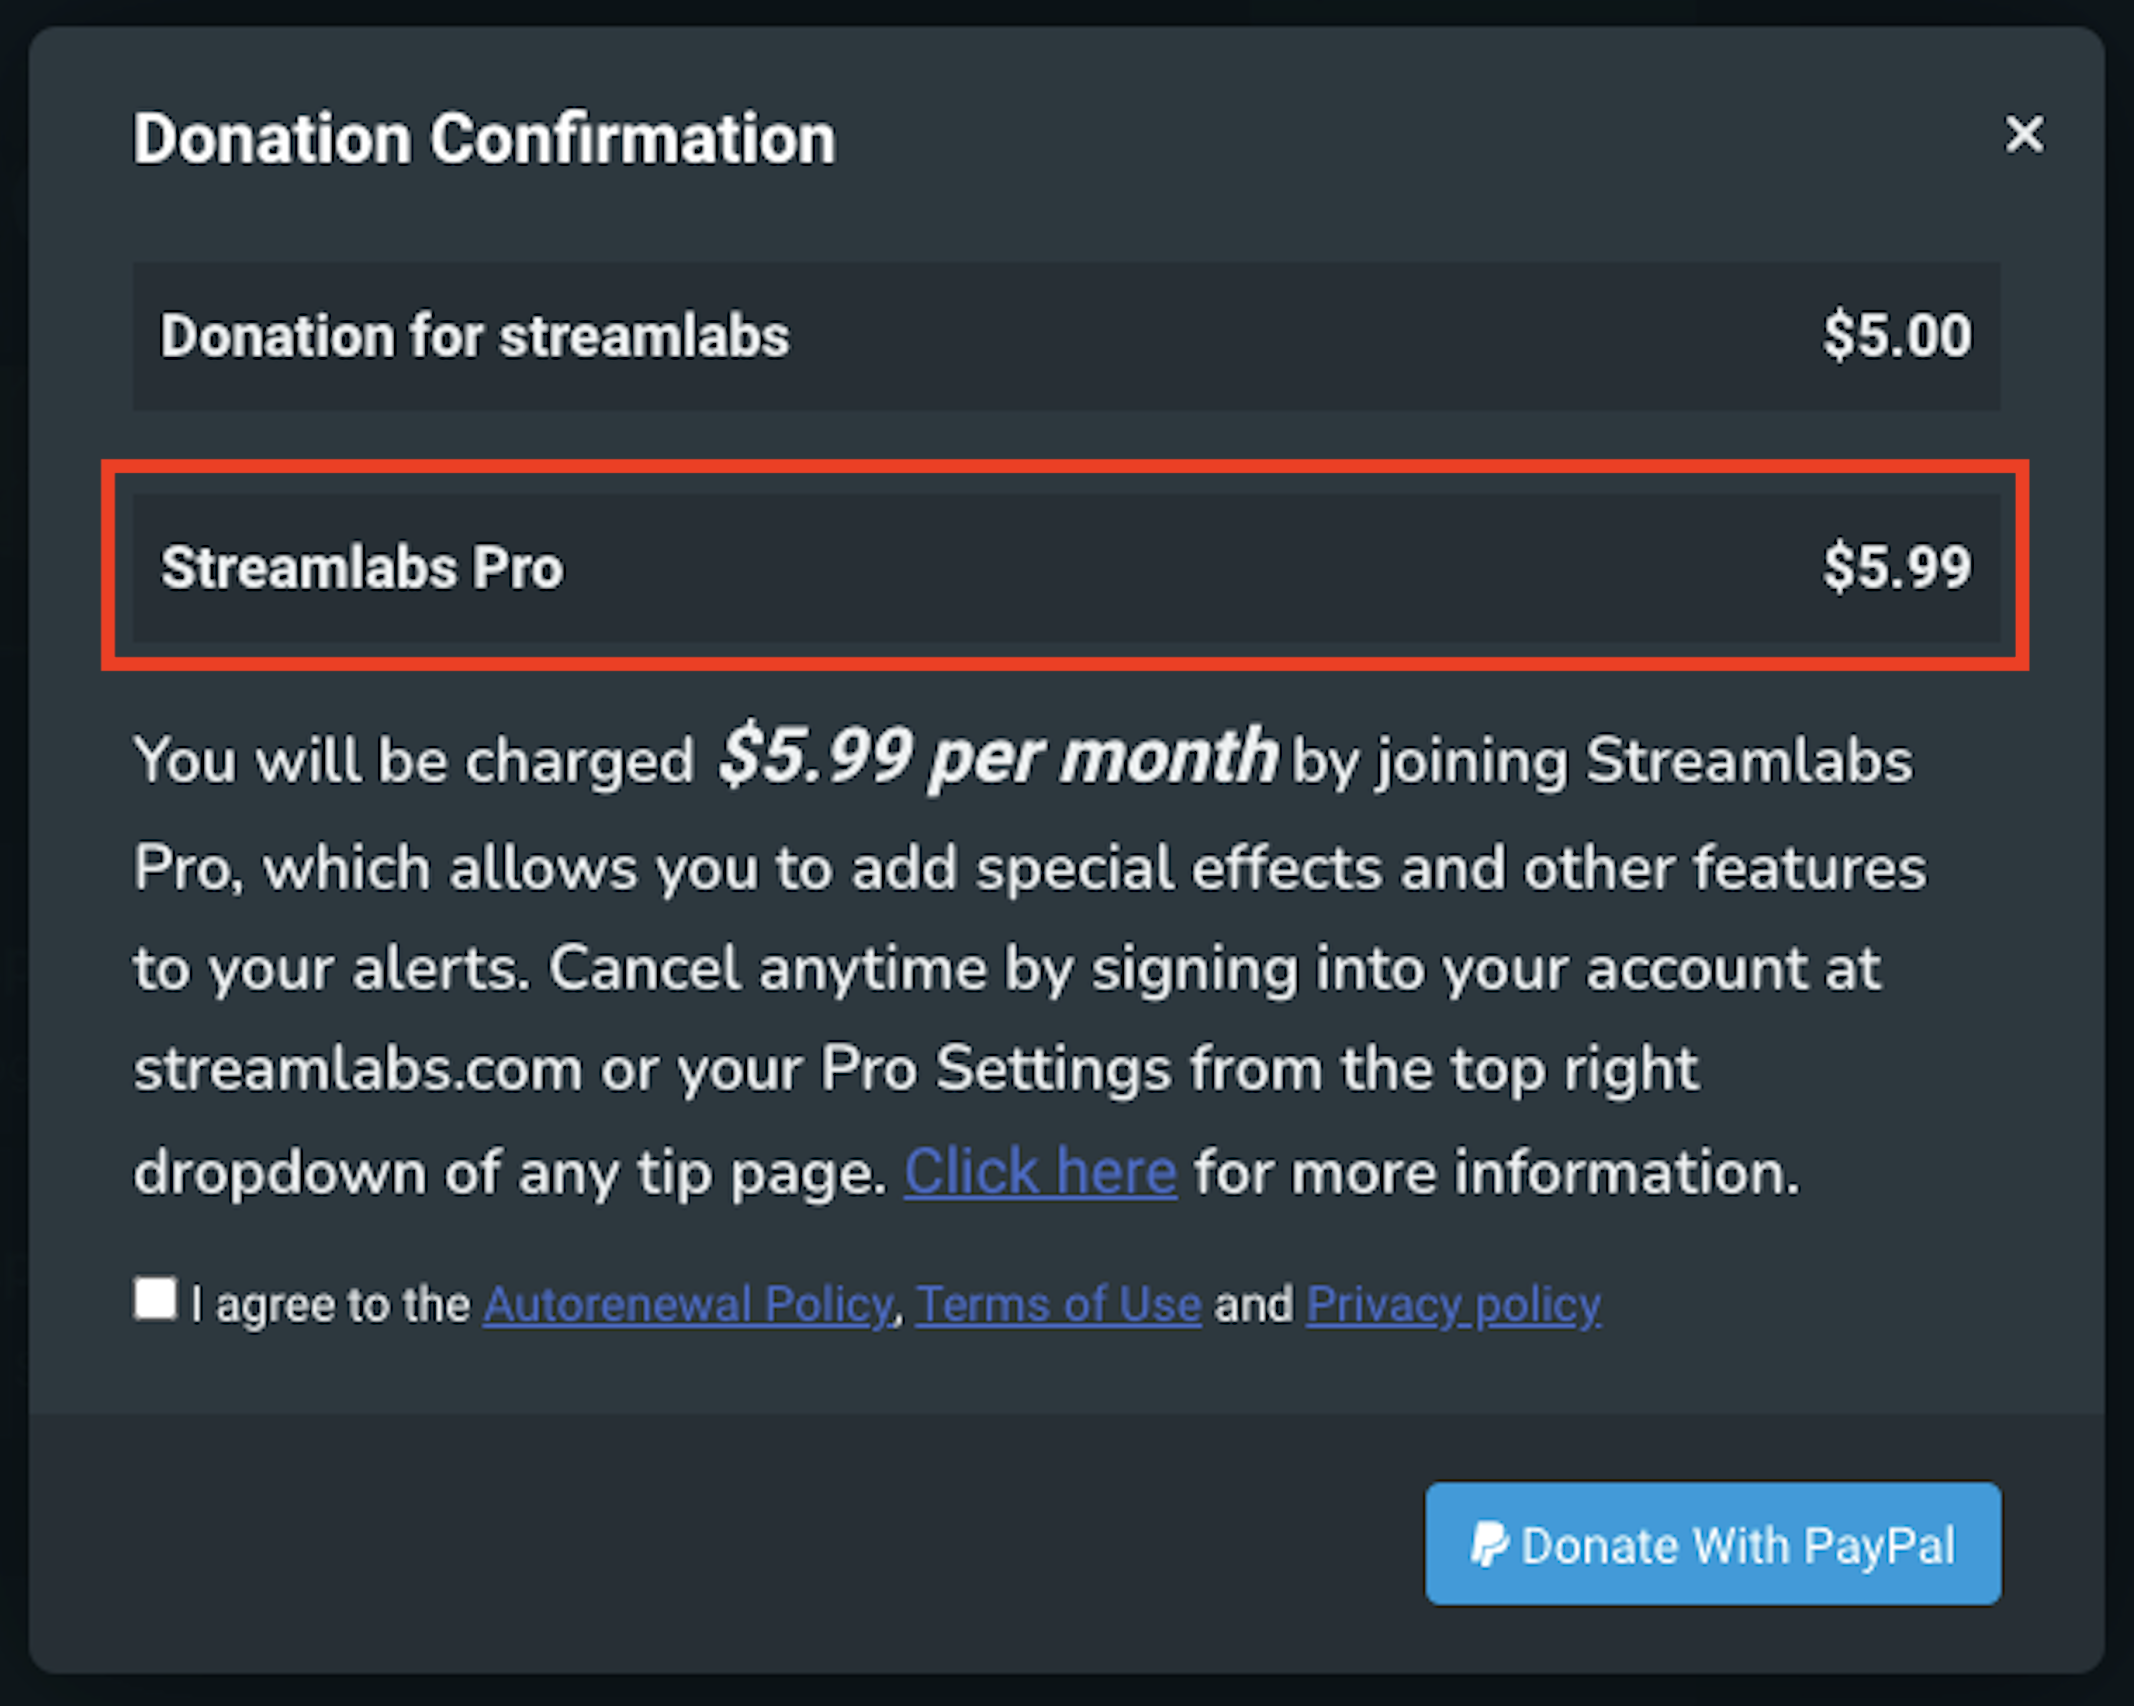Open the Autorenewal Policy link
This screenshot has height=1706, width=2134.
[689, 1303]
